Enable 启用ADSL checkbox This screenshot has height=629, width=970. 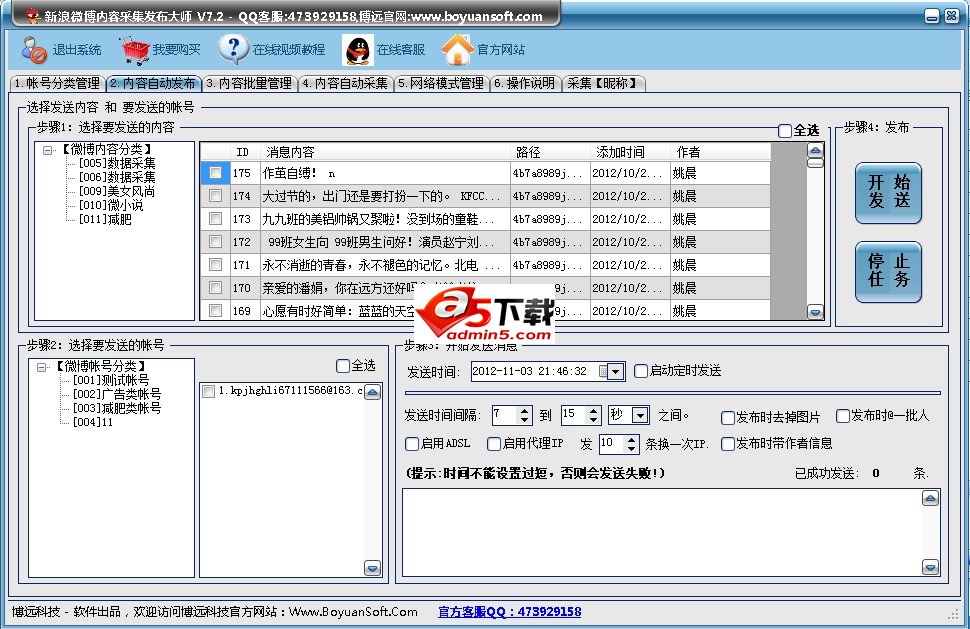pos(412,444)
